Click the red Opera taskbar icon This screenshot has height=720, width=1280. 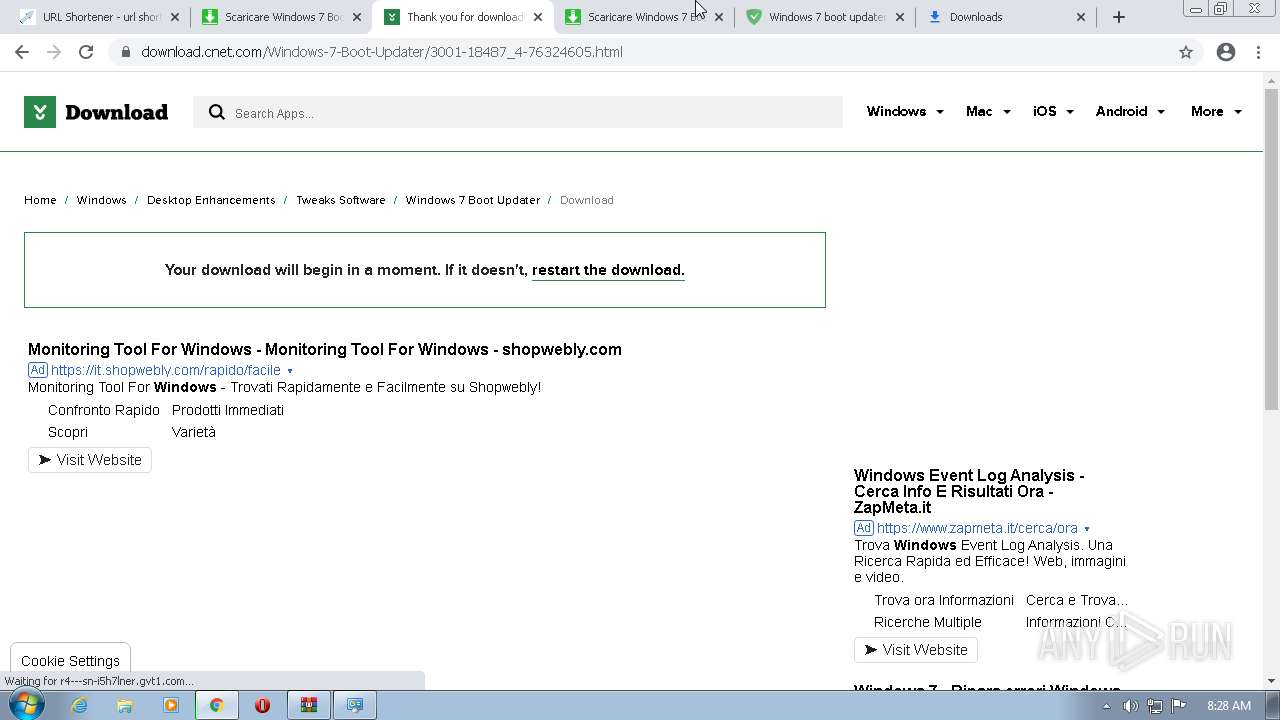coord(262,705)
